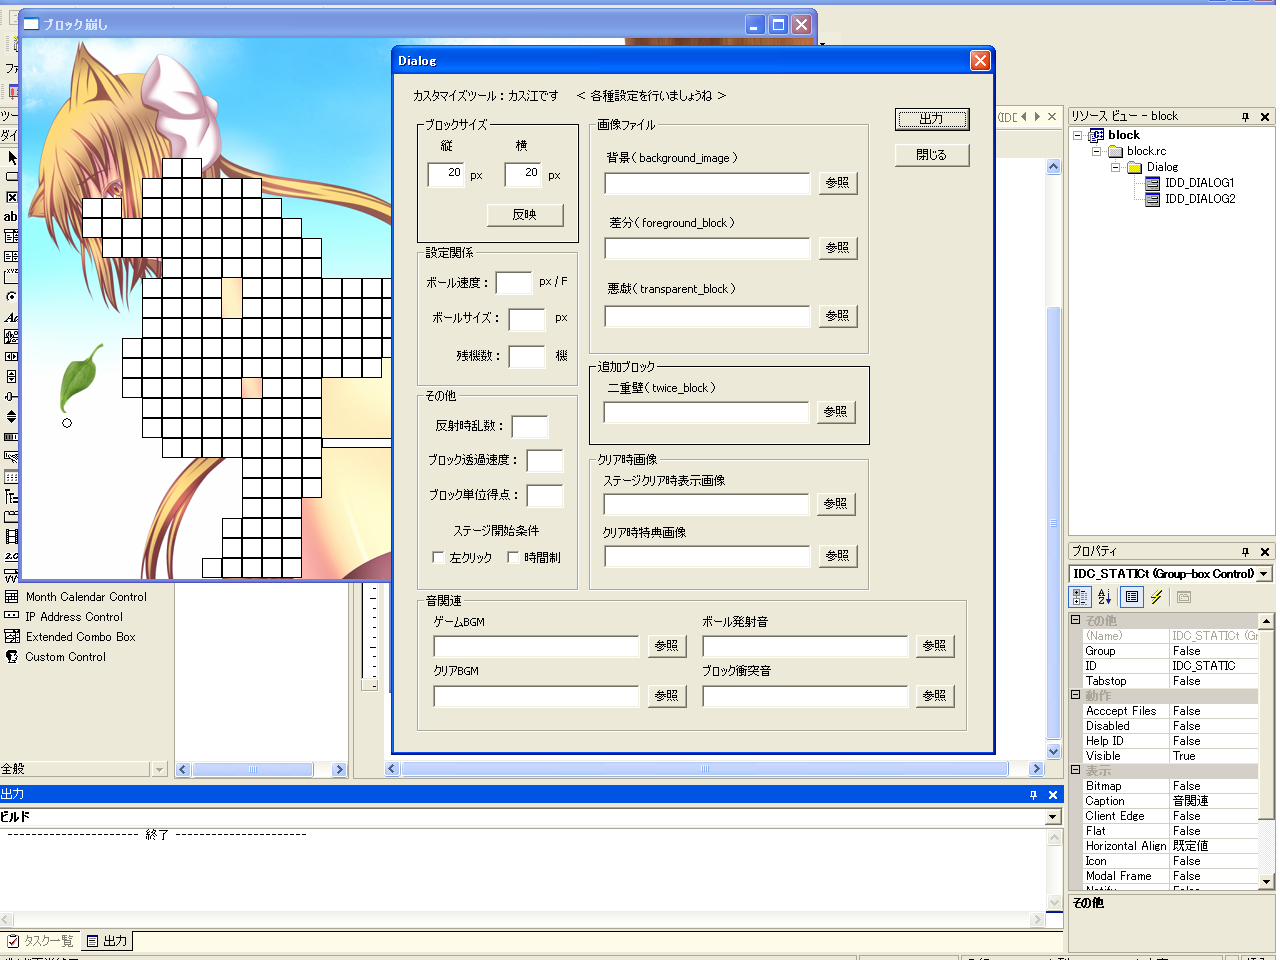Pin the Properties panel

click(x=1246, y=552)
